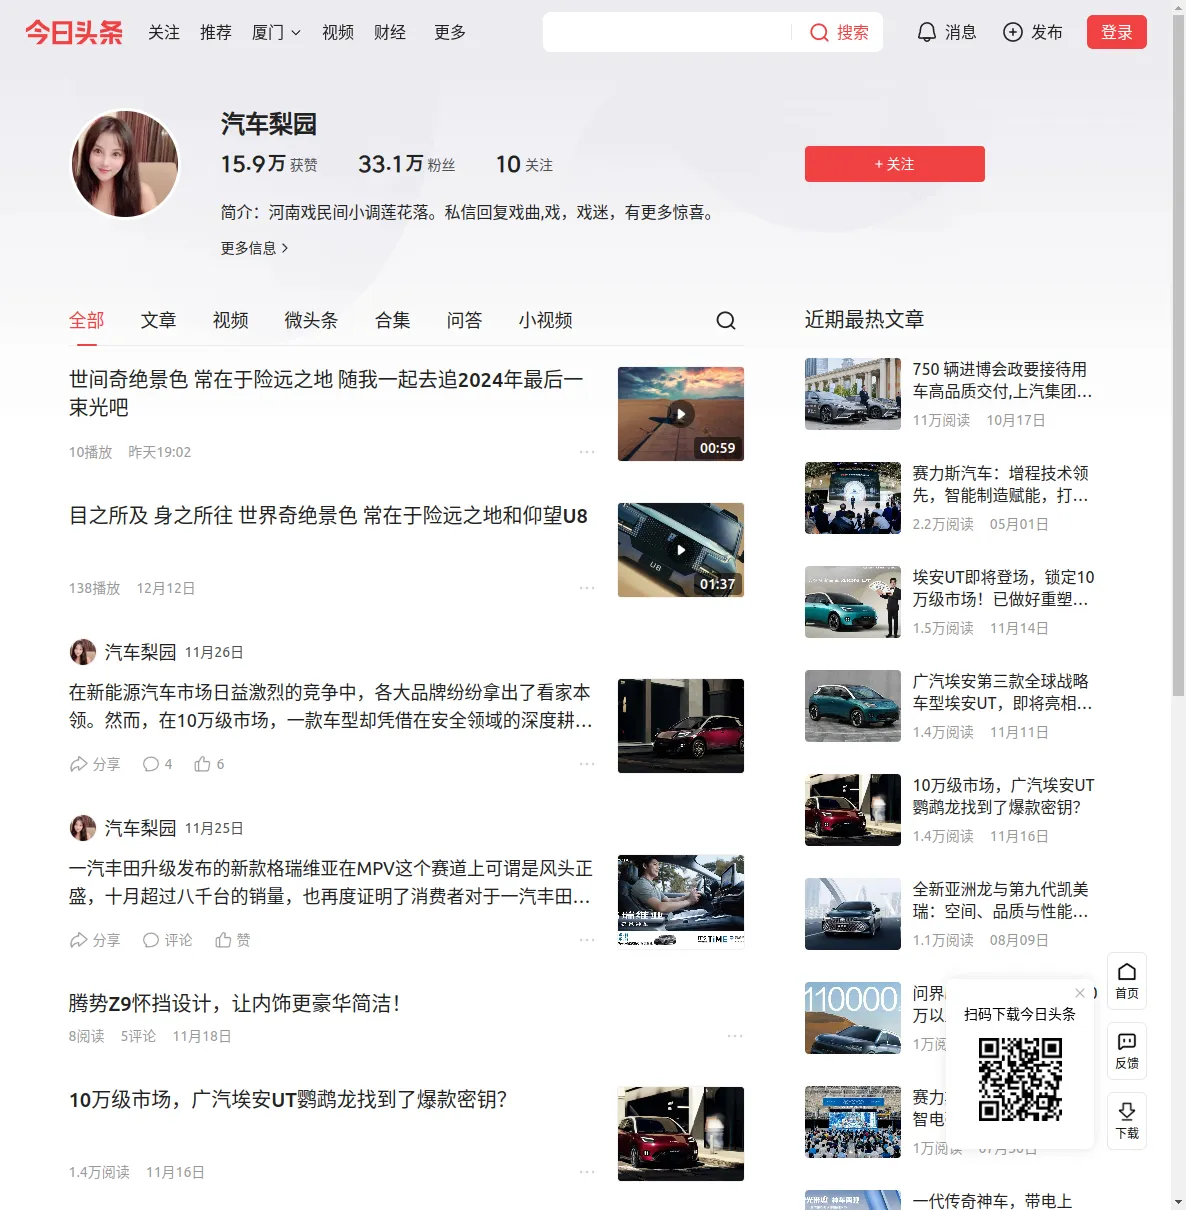Open more options on the 11月26日 post

click(587, 764)
